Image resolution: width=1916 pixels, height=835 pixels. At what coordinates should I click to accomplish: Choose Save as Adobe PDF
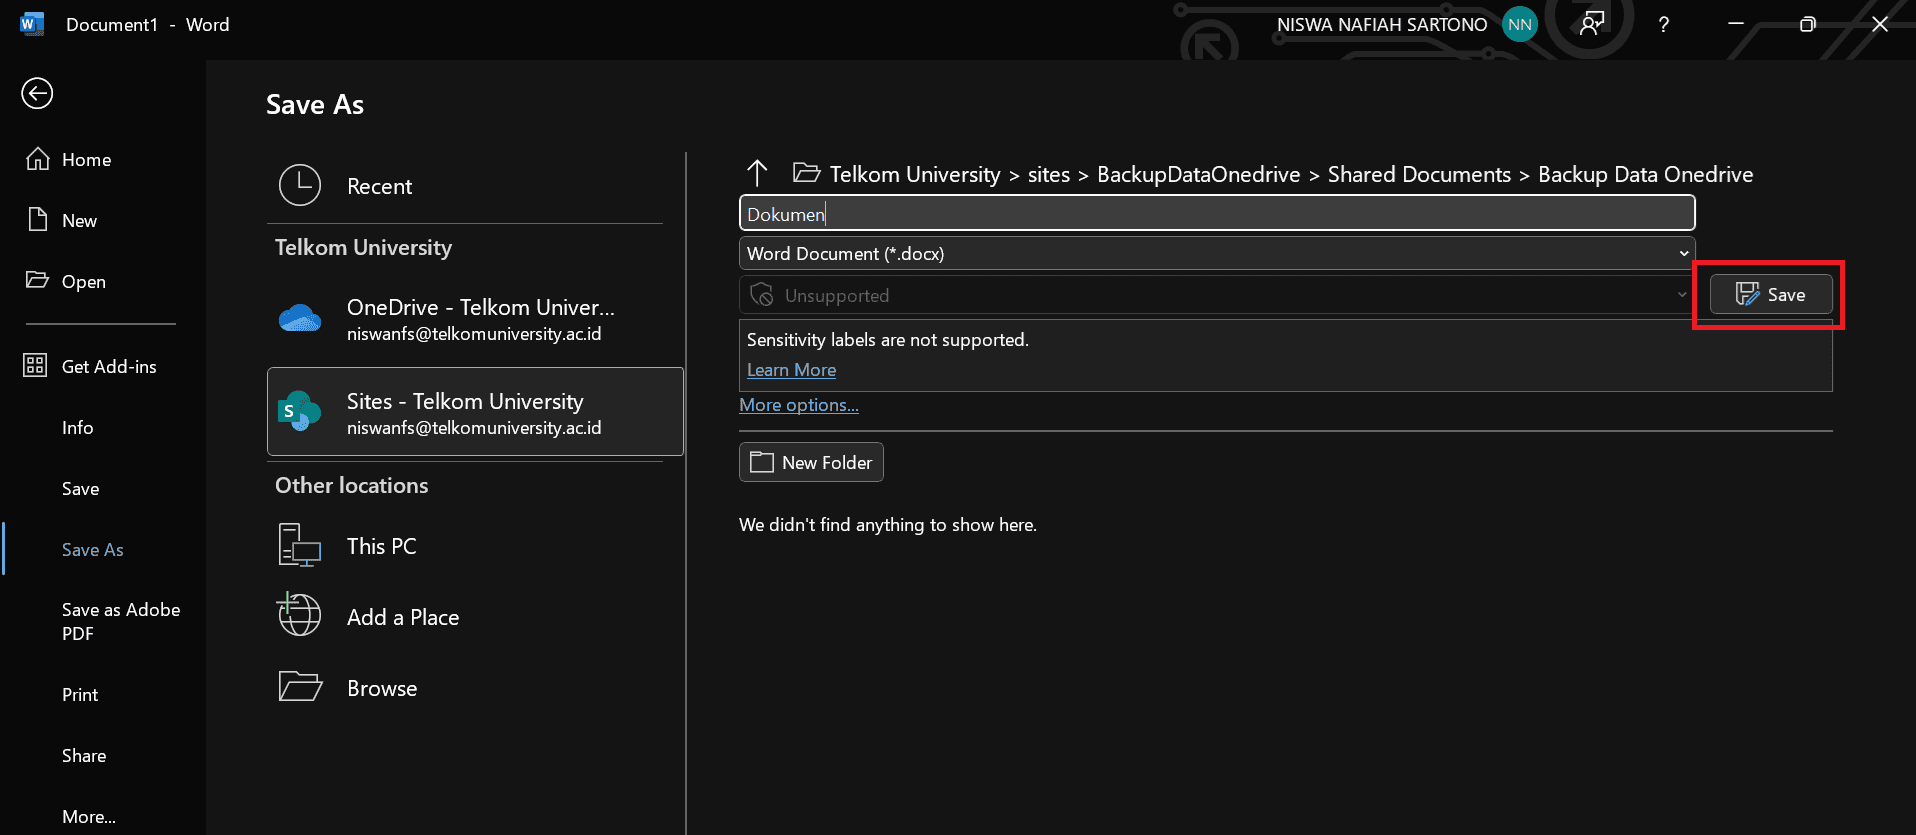121,622
